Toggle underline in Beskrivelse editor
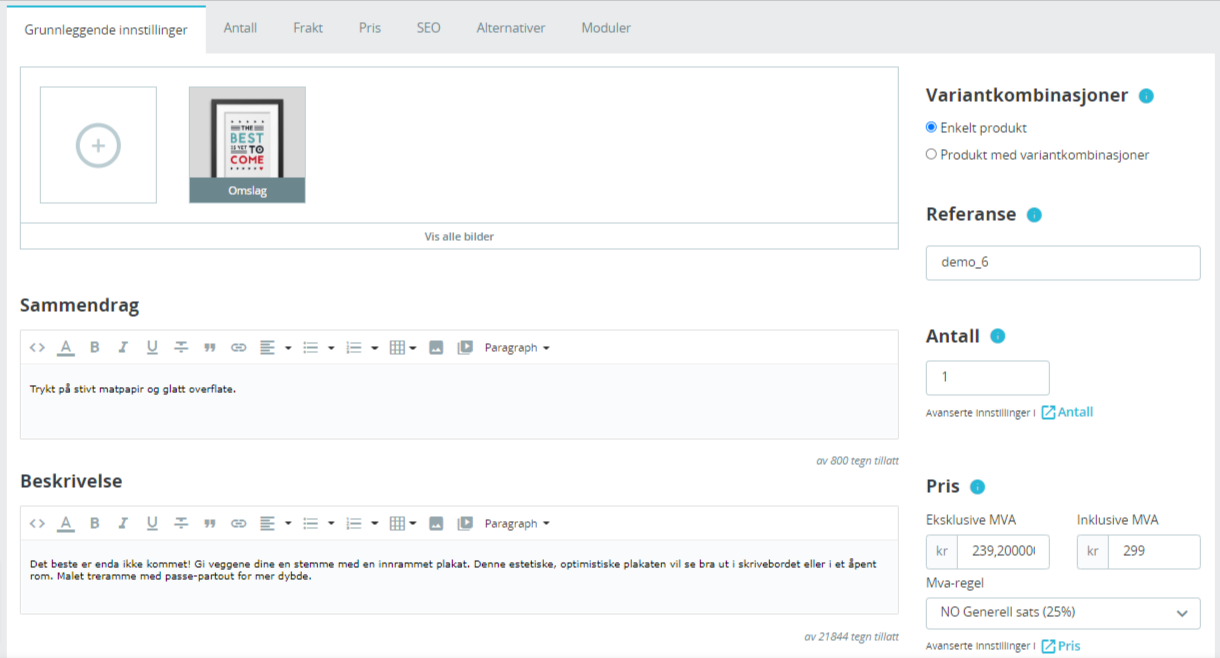Screen dimensions: 1220x658 pos(152,524)
